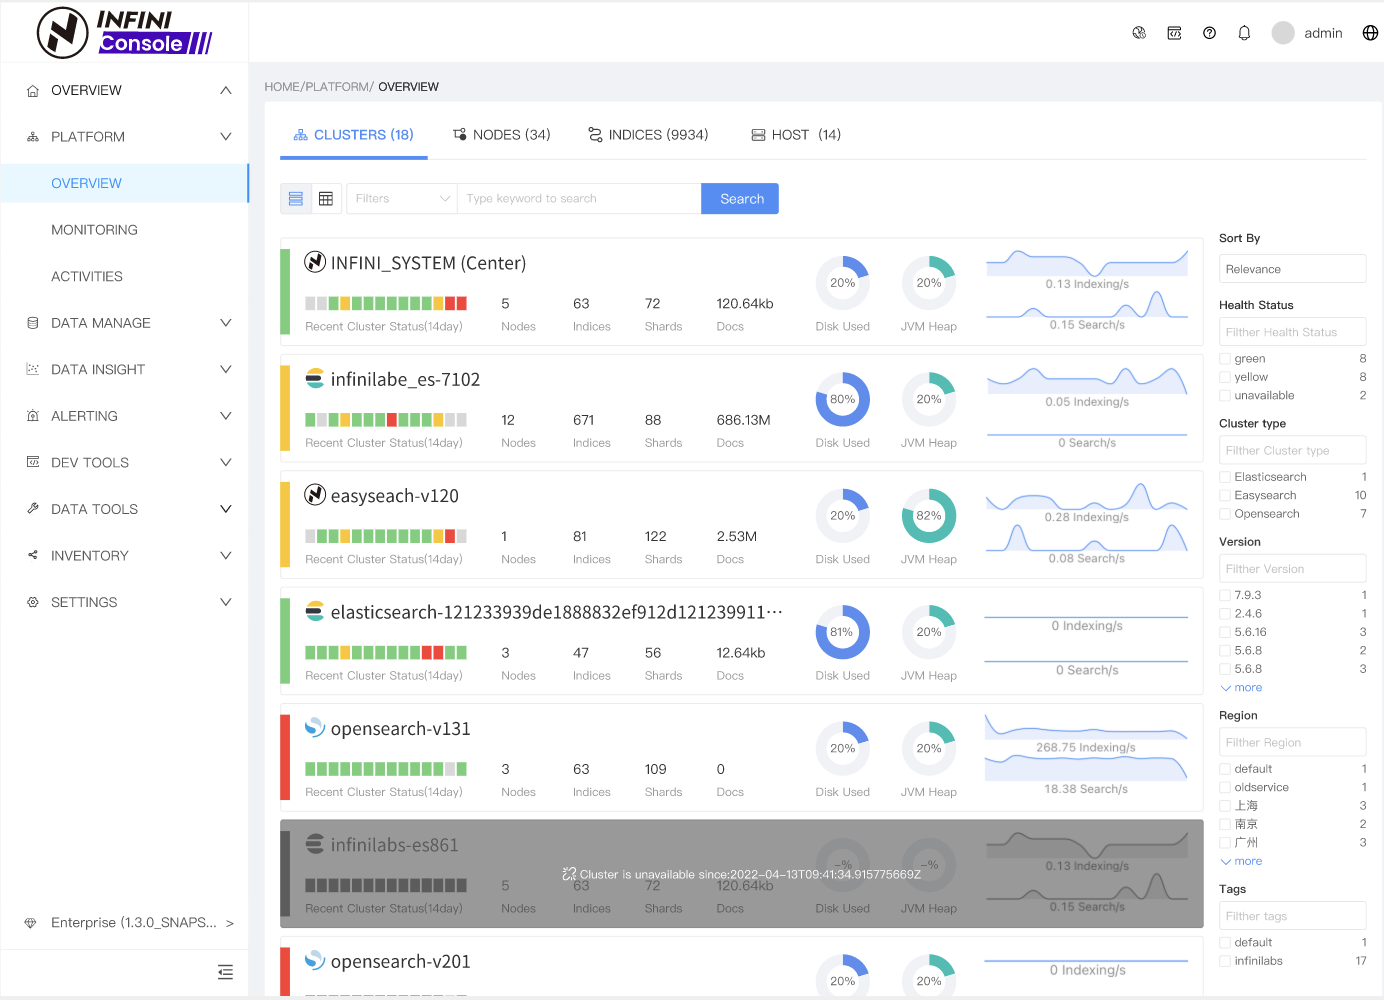The width and height of the screenshot is (1384, 1000).
Task: Switch to the NODES (34) tab
Action: click(501, 135)
